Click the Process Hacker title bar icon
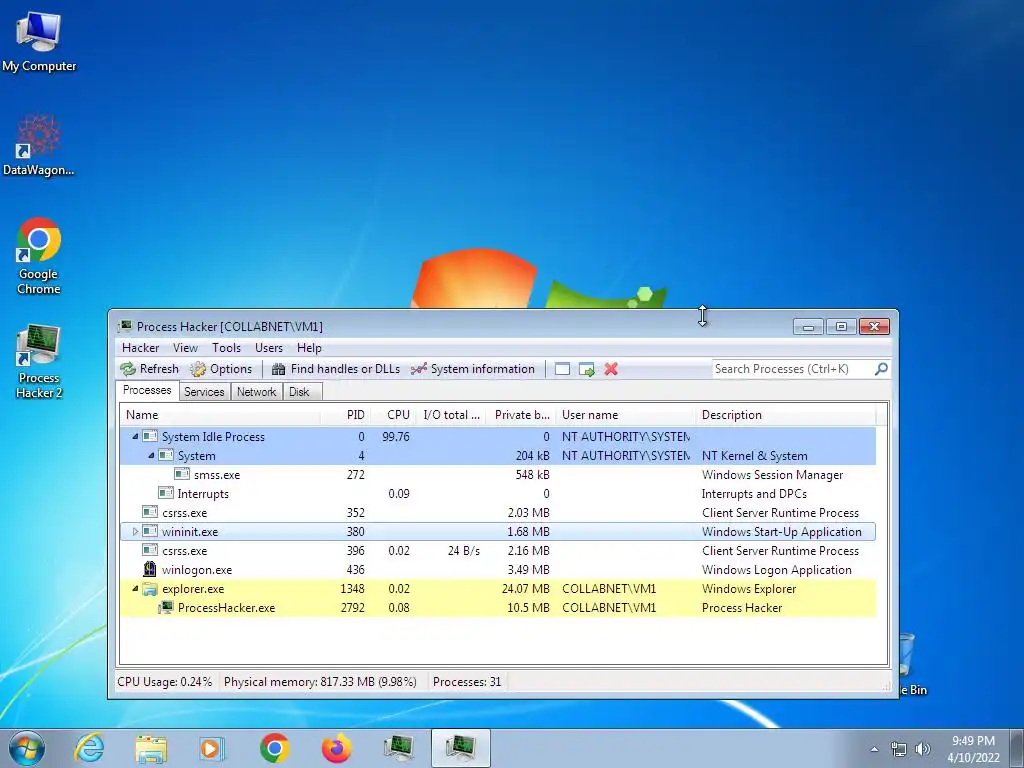 (x=125, y=326)
